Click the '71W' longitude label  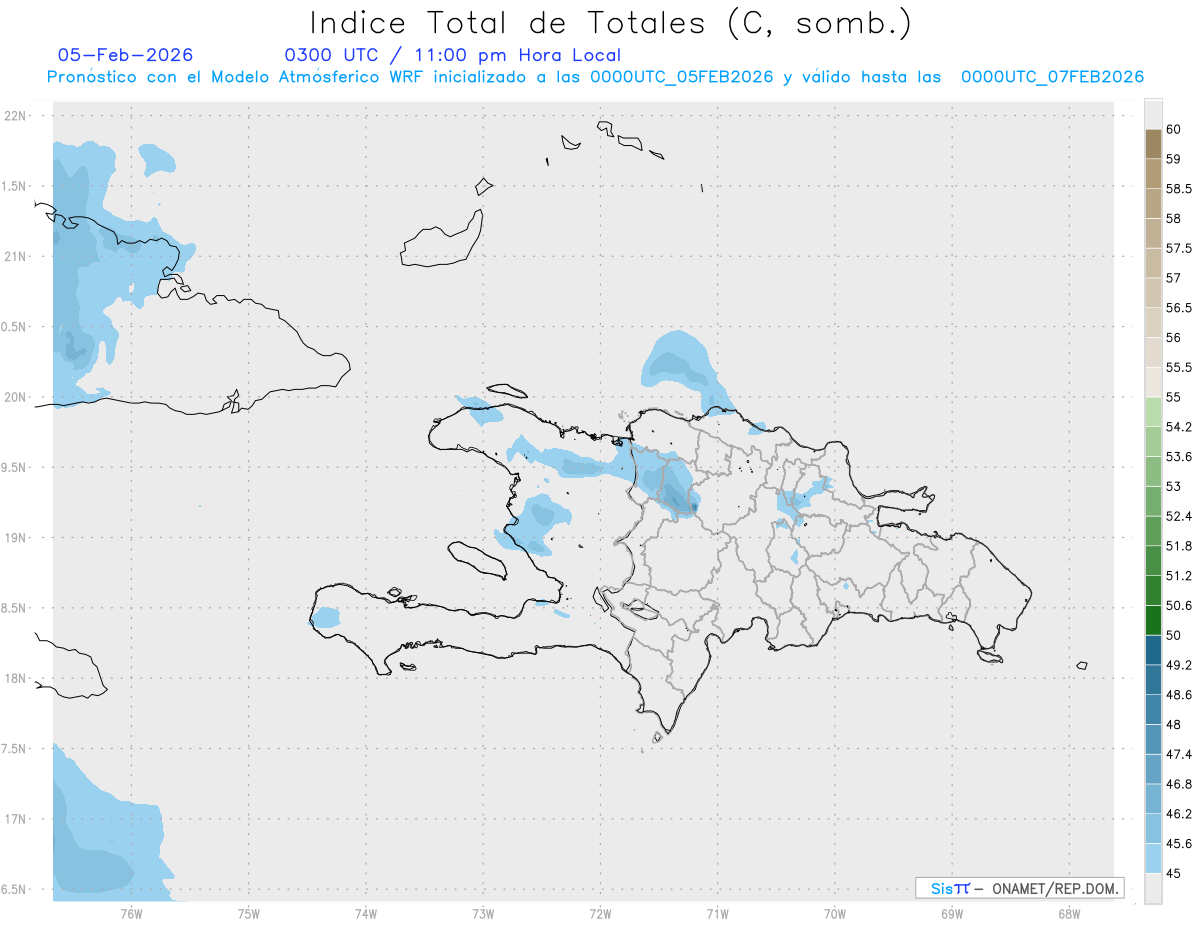point(717,912)
